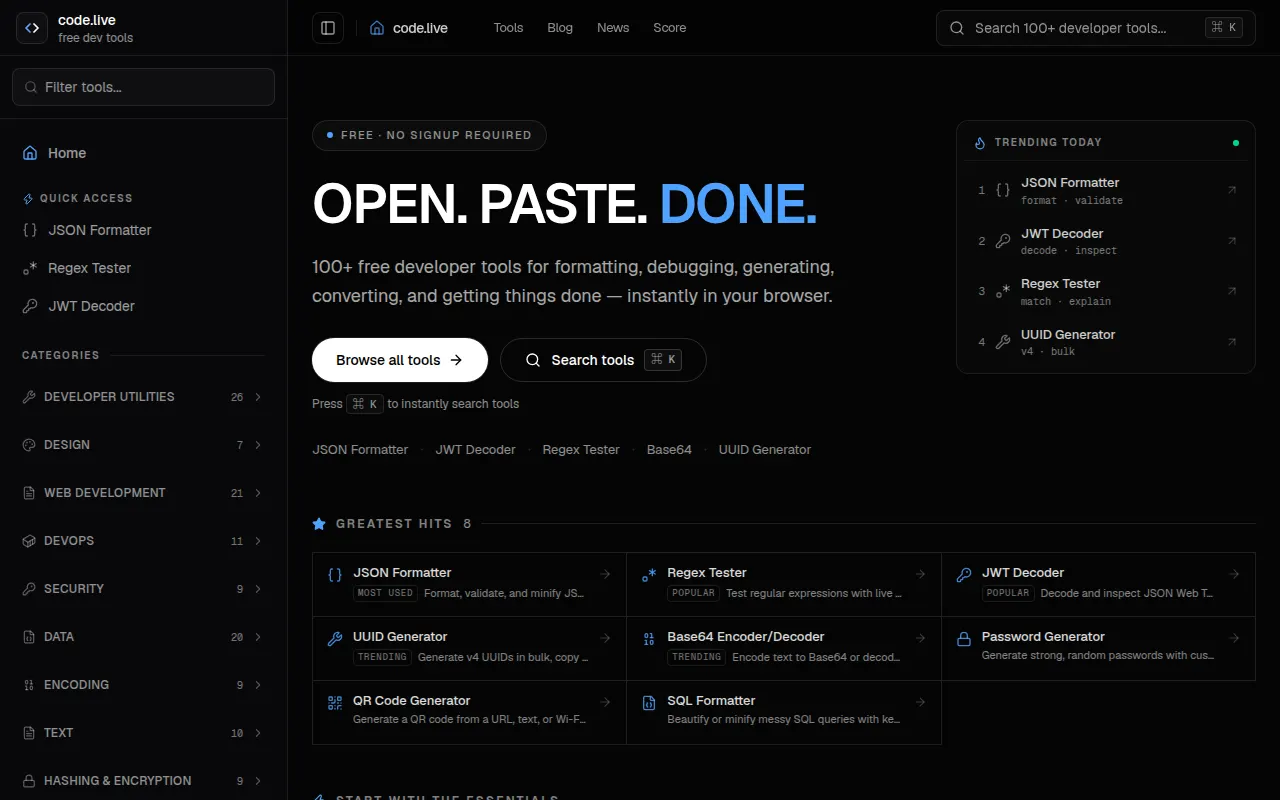Click the Regex Tester card icon
This screenshot has height=800, width=1280.
[x=649, y=575]
